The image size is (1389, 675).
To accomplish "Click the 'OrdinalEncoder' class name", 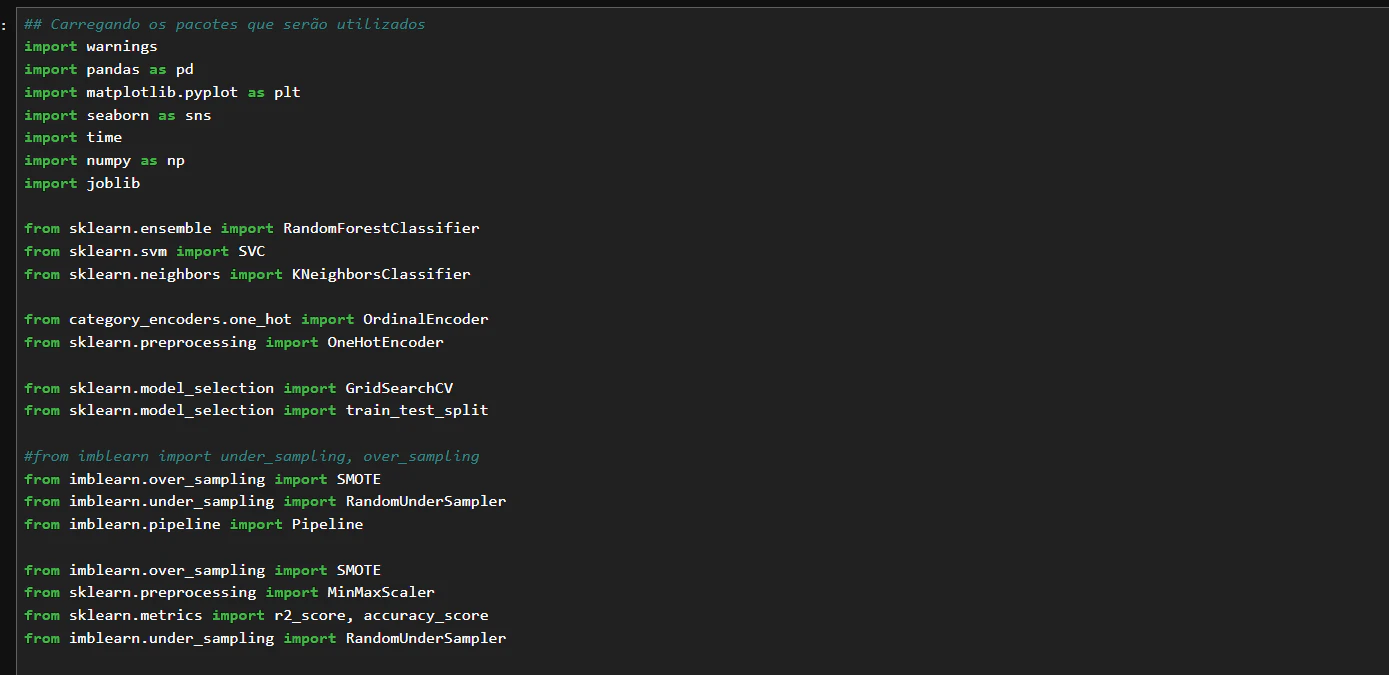I will pos(426,320).
